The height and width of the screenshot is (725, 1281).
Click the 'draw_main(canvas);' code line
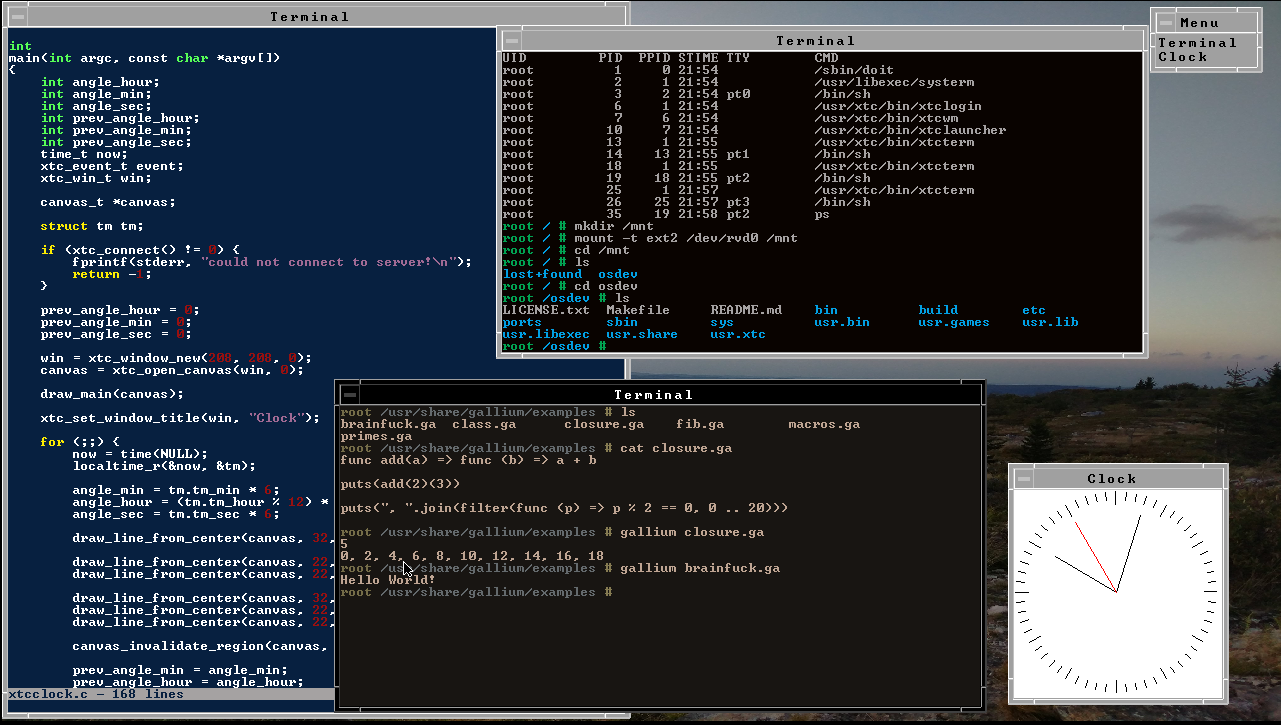pos(112,394)
